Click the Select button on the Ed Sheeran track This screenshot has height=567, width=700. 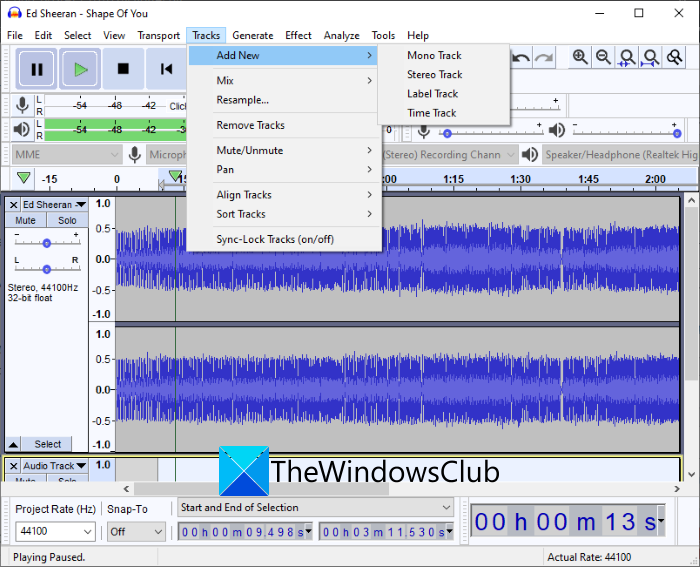[x=47, y=444]
